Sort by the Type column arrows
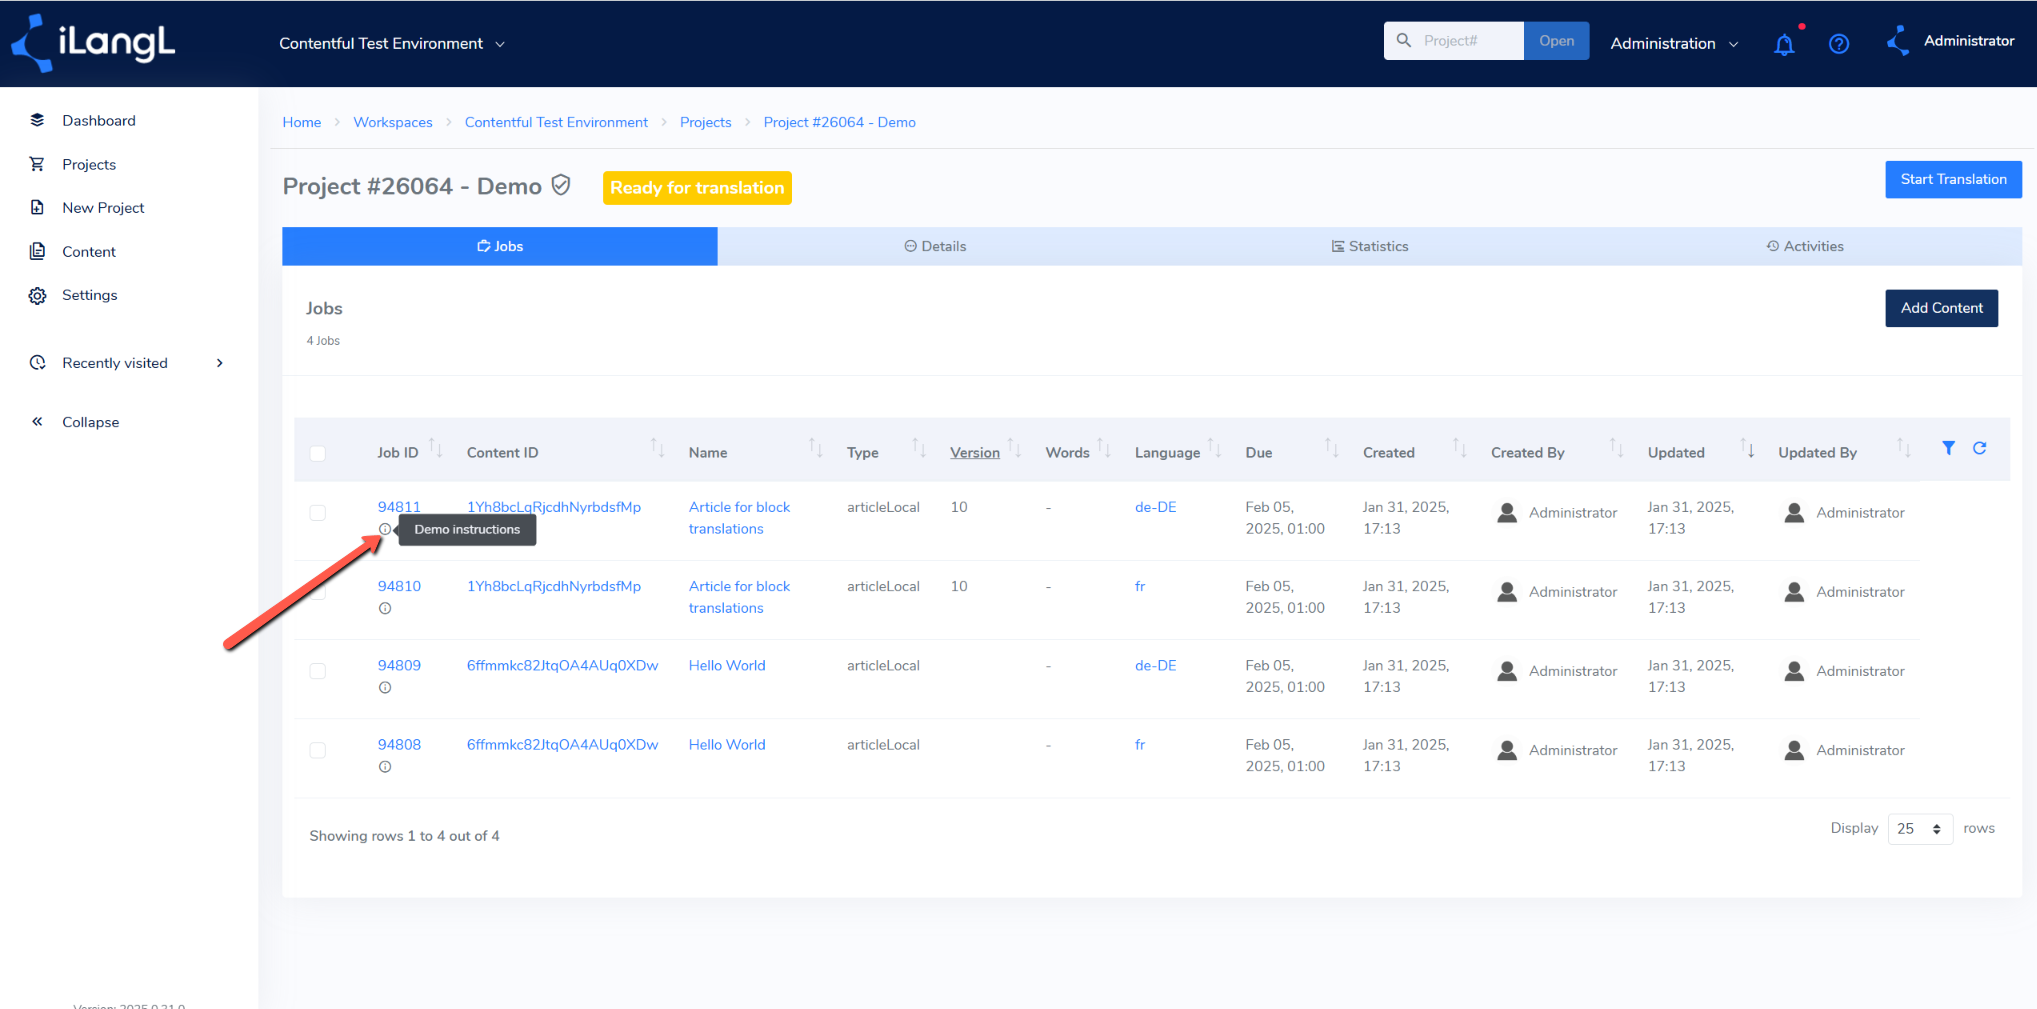The height and width of the screenshot is (1009, 2037). pos(919,447)
